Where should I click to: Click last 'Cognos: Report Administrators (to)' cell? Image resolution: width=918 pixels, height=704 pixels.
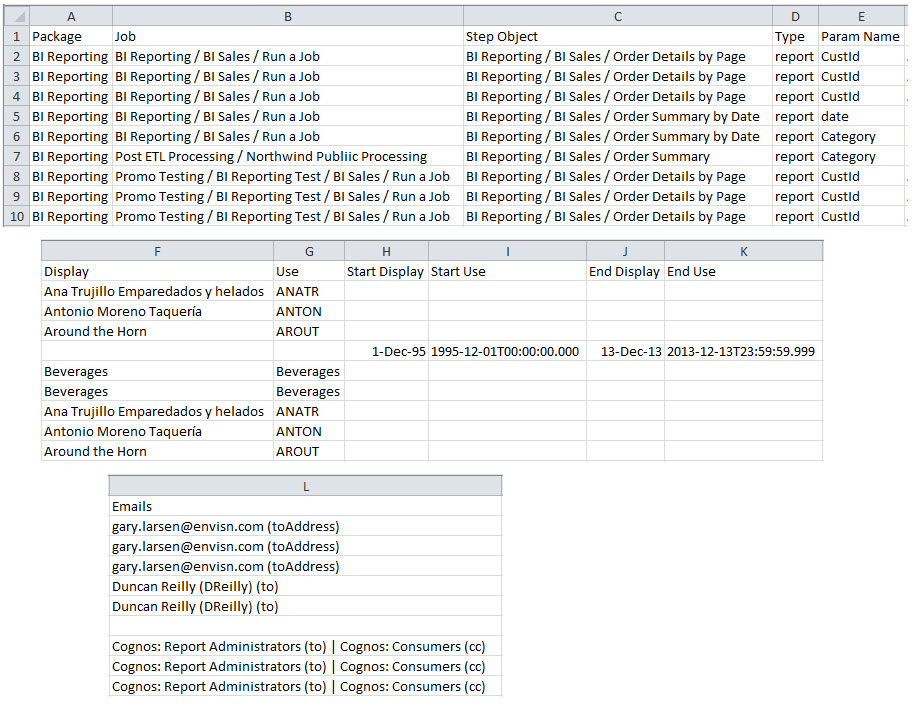coord(306,686)
